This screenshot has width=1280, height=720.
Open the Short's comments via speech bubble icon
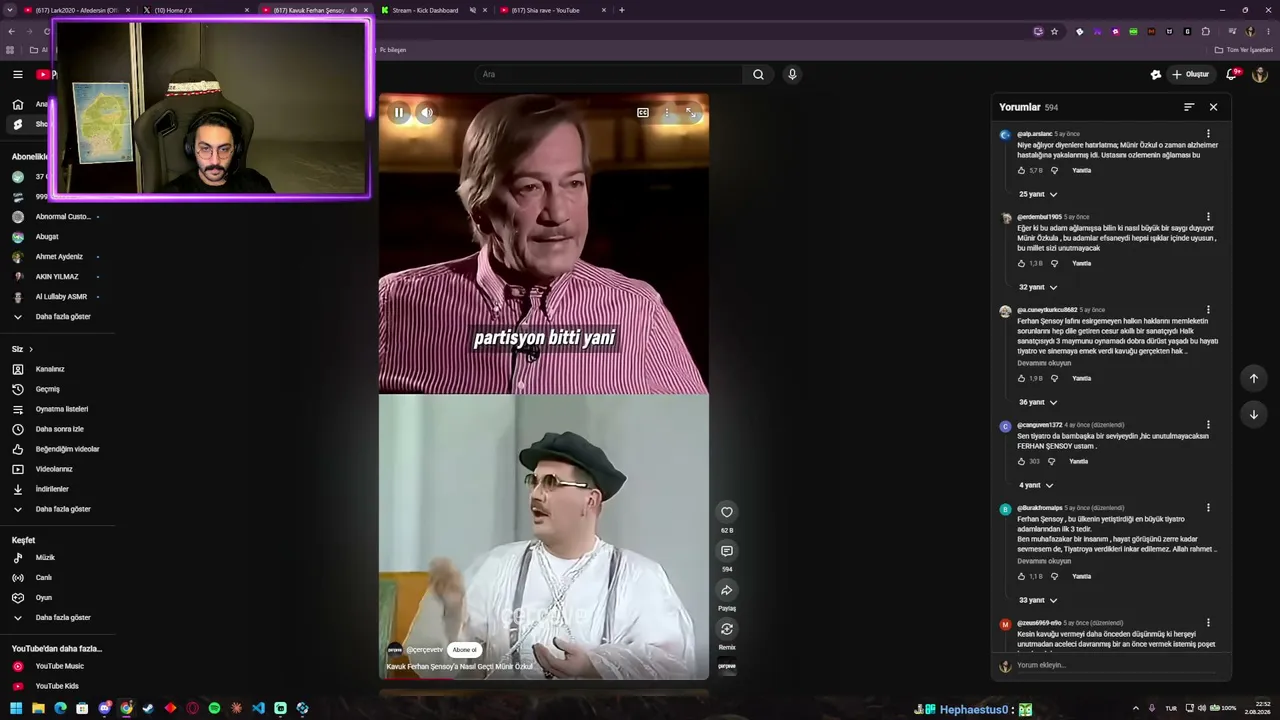point(727,551)
